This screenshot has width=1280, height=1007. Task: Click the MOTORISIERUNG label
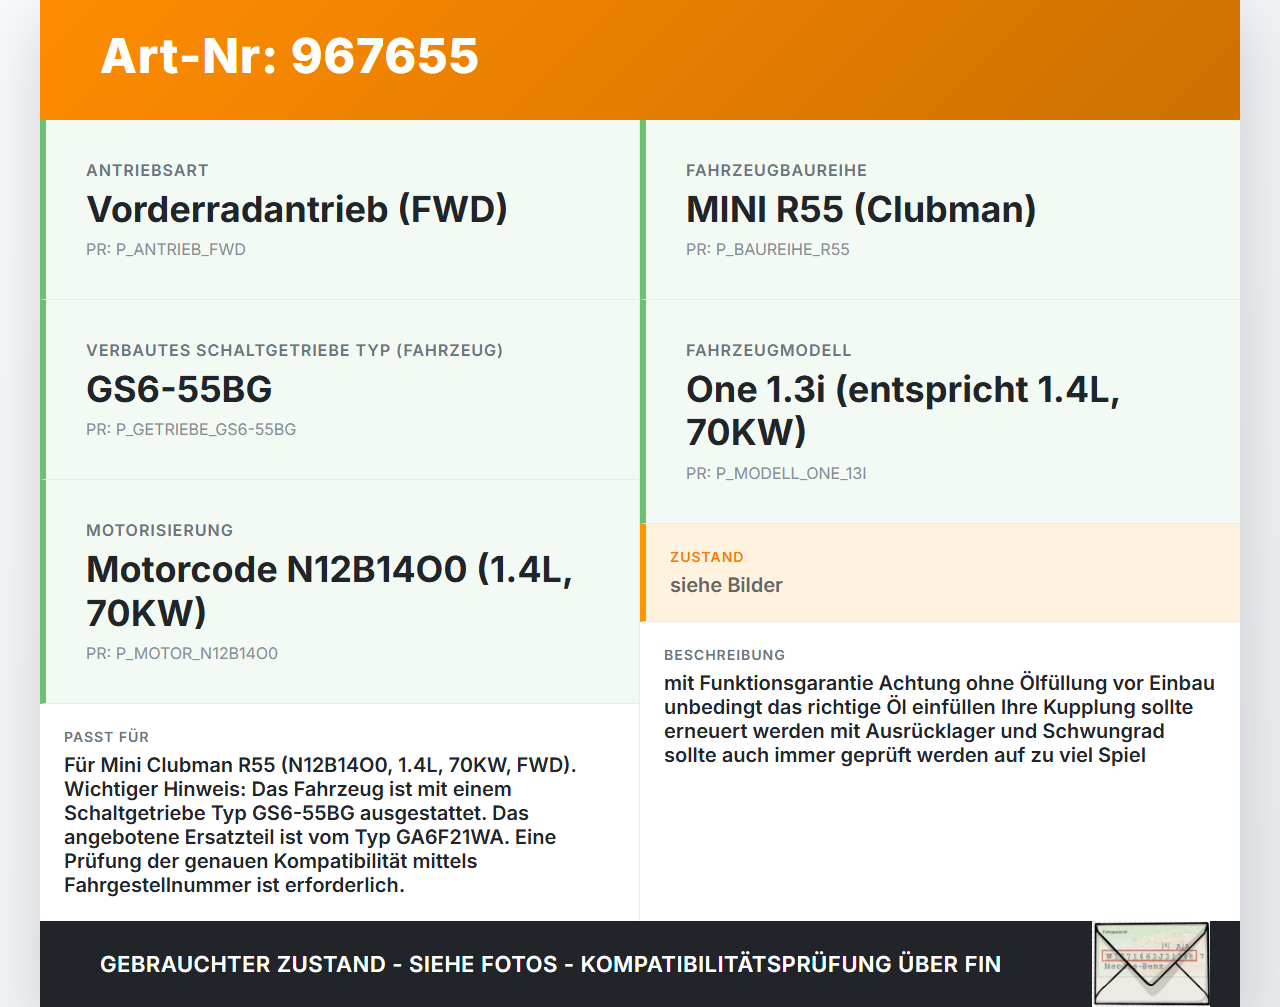(x=159, y=531)
